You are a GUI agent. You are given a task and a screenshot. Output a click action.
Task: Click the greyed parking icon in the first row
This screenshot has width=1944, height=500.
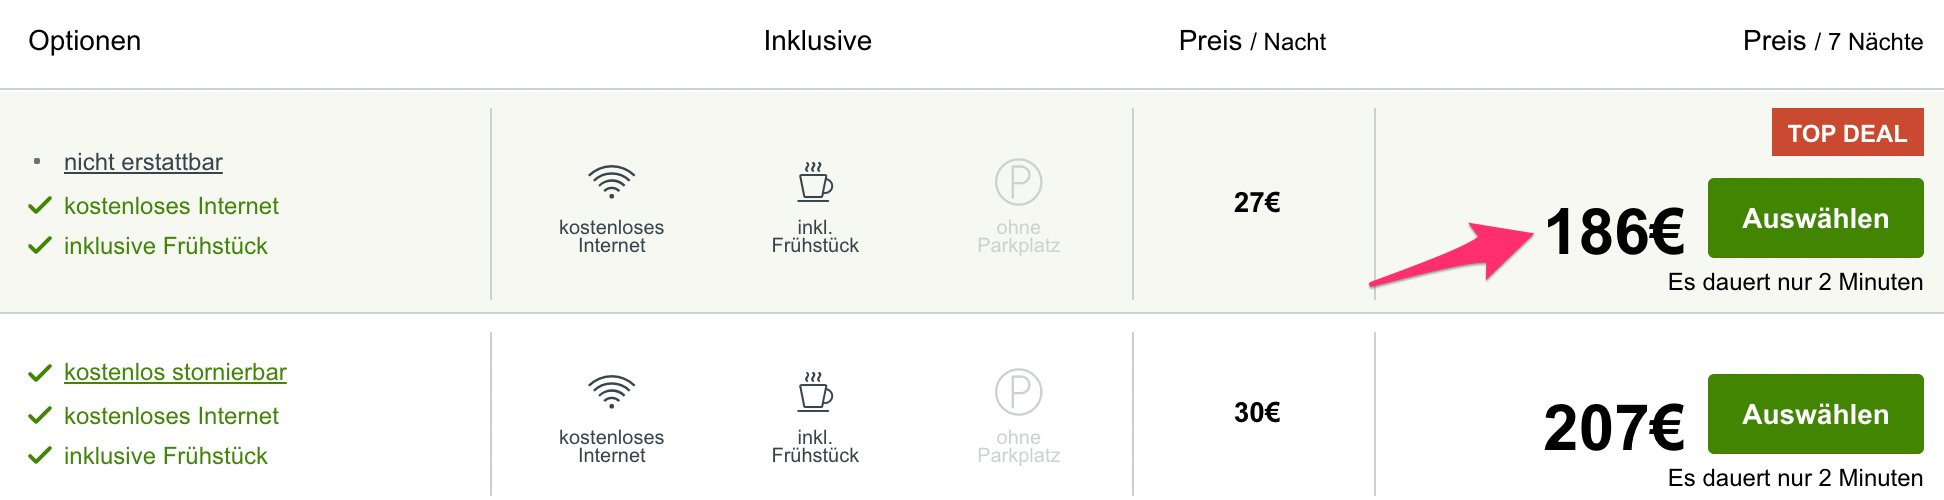[x=1018, y=183]
